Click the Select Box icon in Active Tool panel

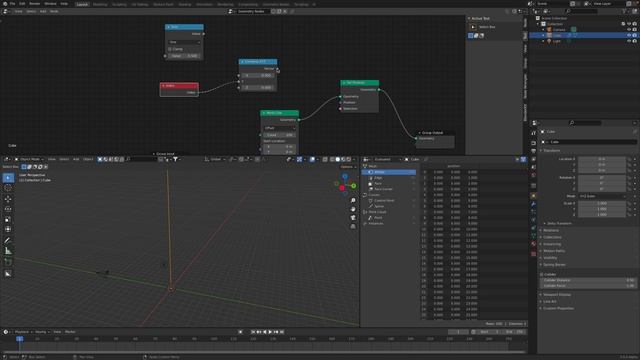(473, 27)
